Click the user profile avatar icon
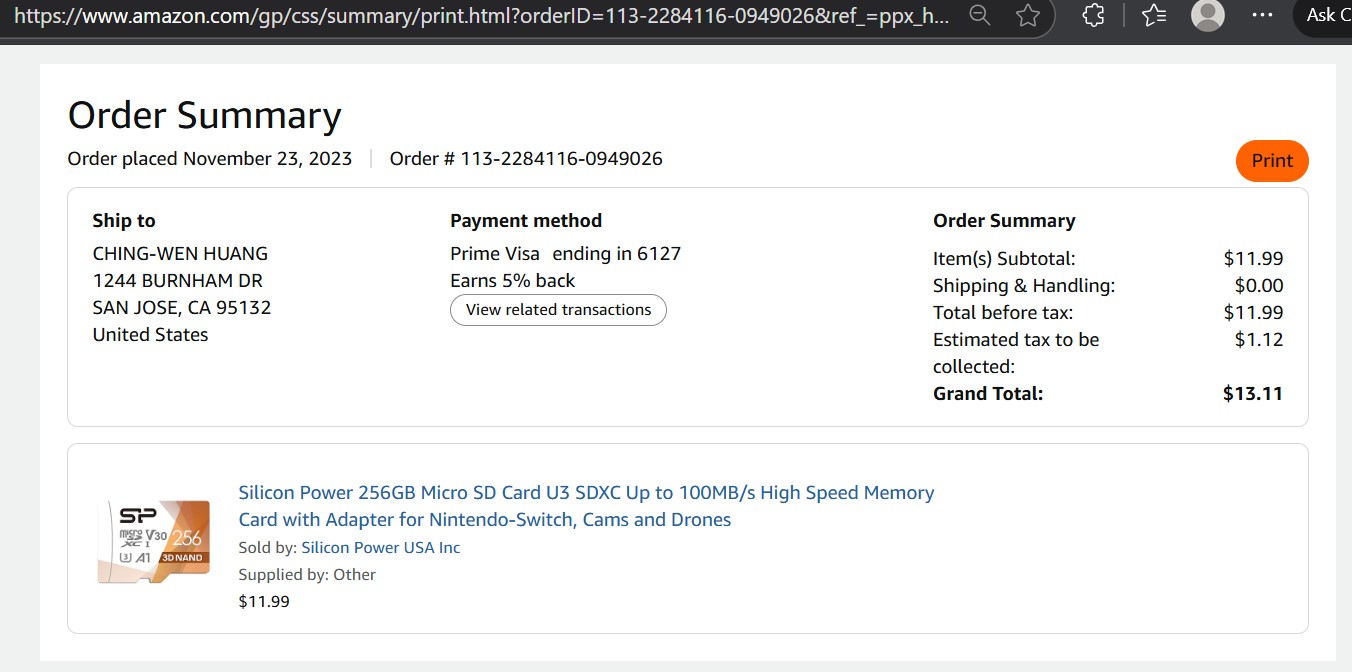1352x672 pixels. 1209,15
